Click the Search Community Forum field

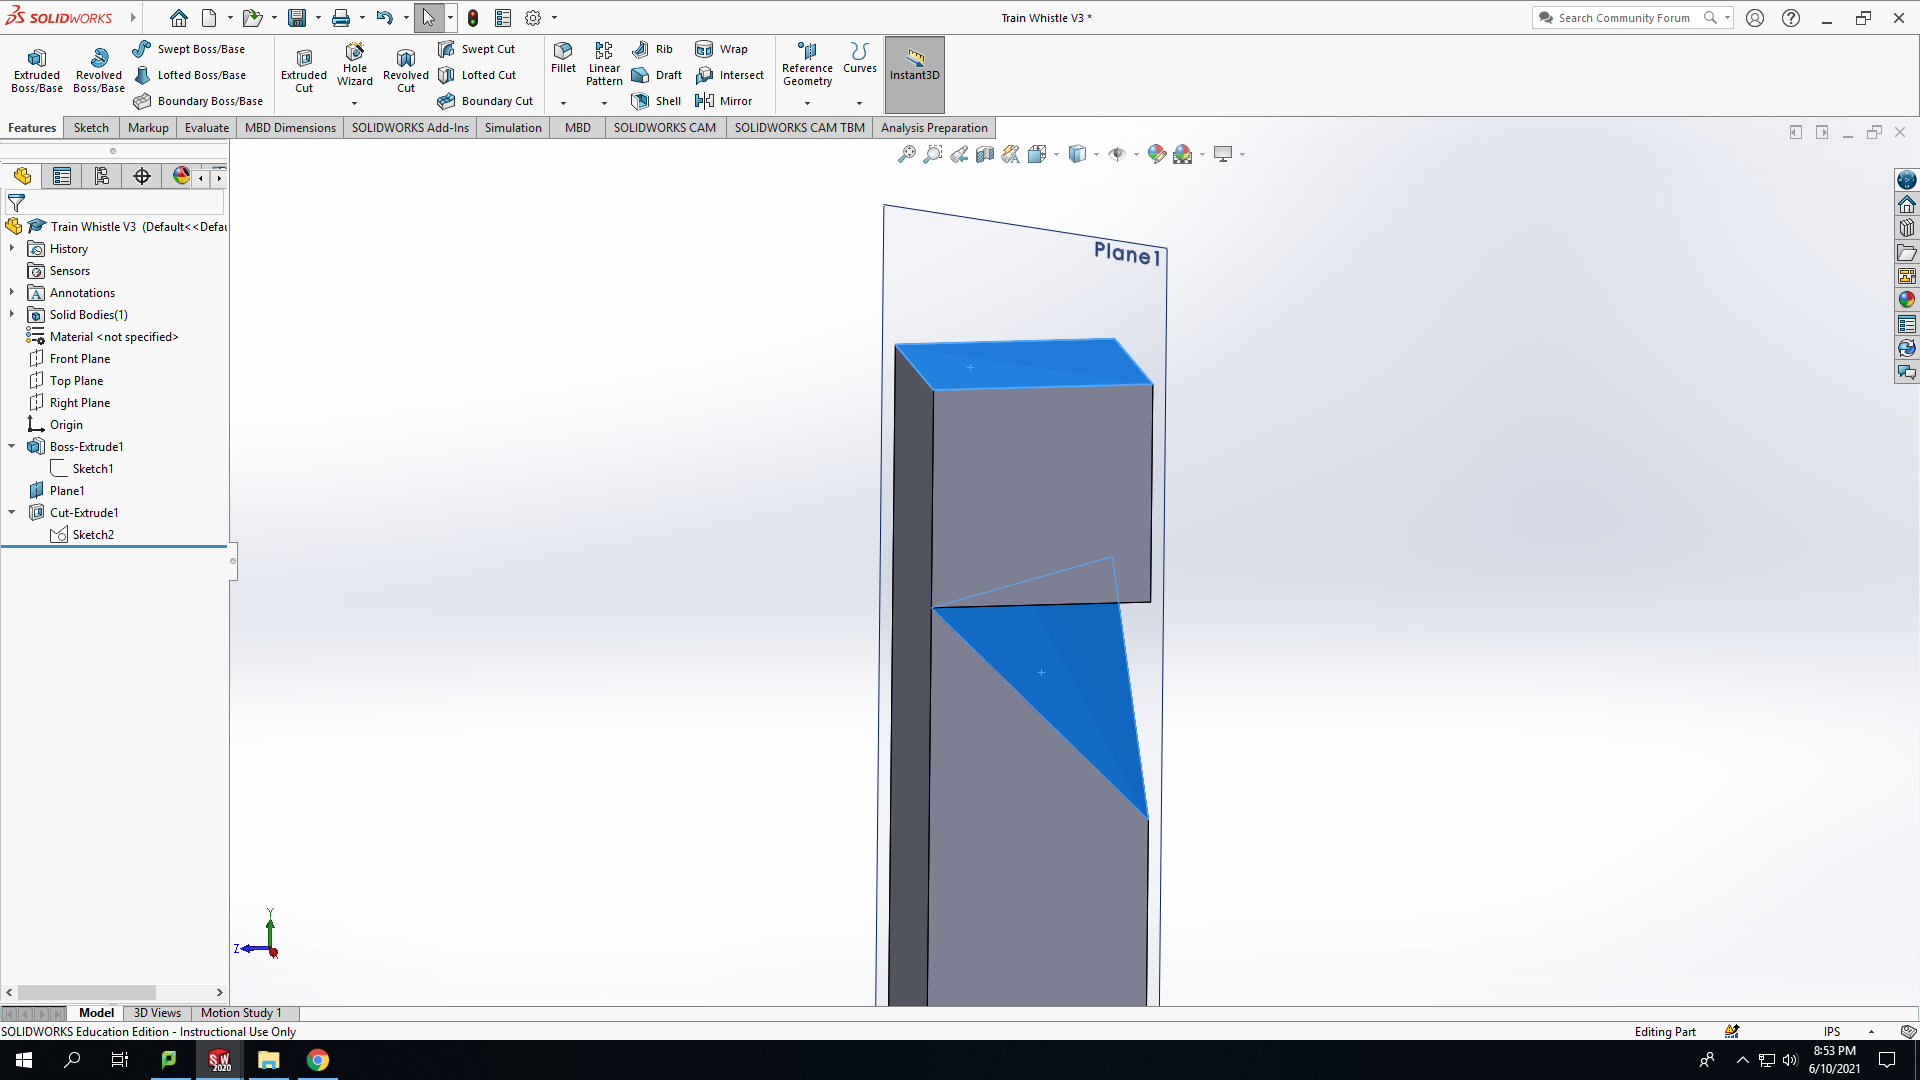coord(1623,18)
